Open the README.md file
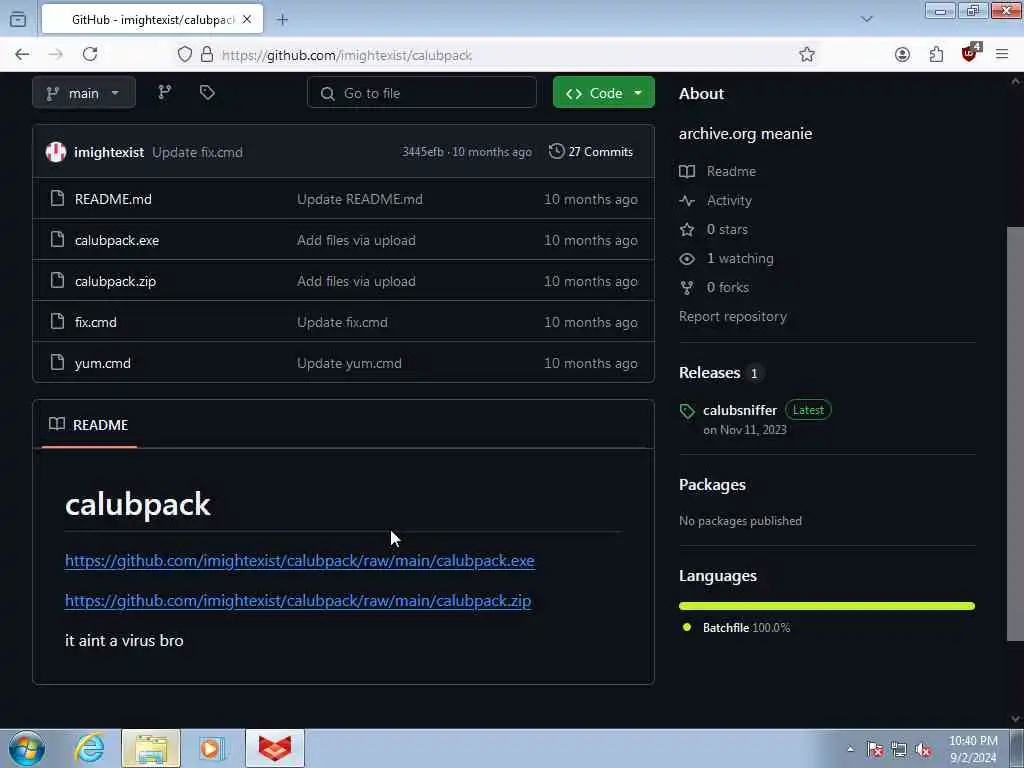Screen dimensions: 1024x768 point(113,199)
